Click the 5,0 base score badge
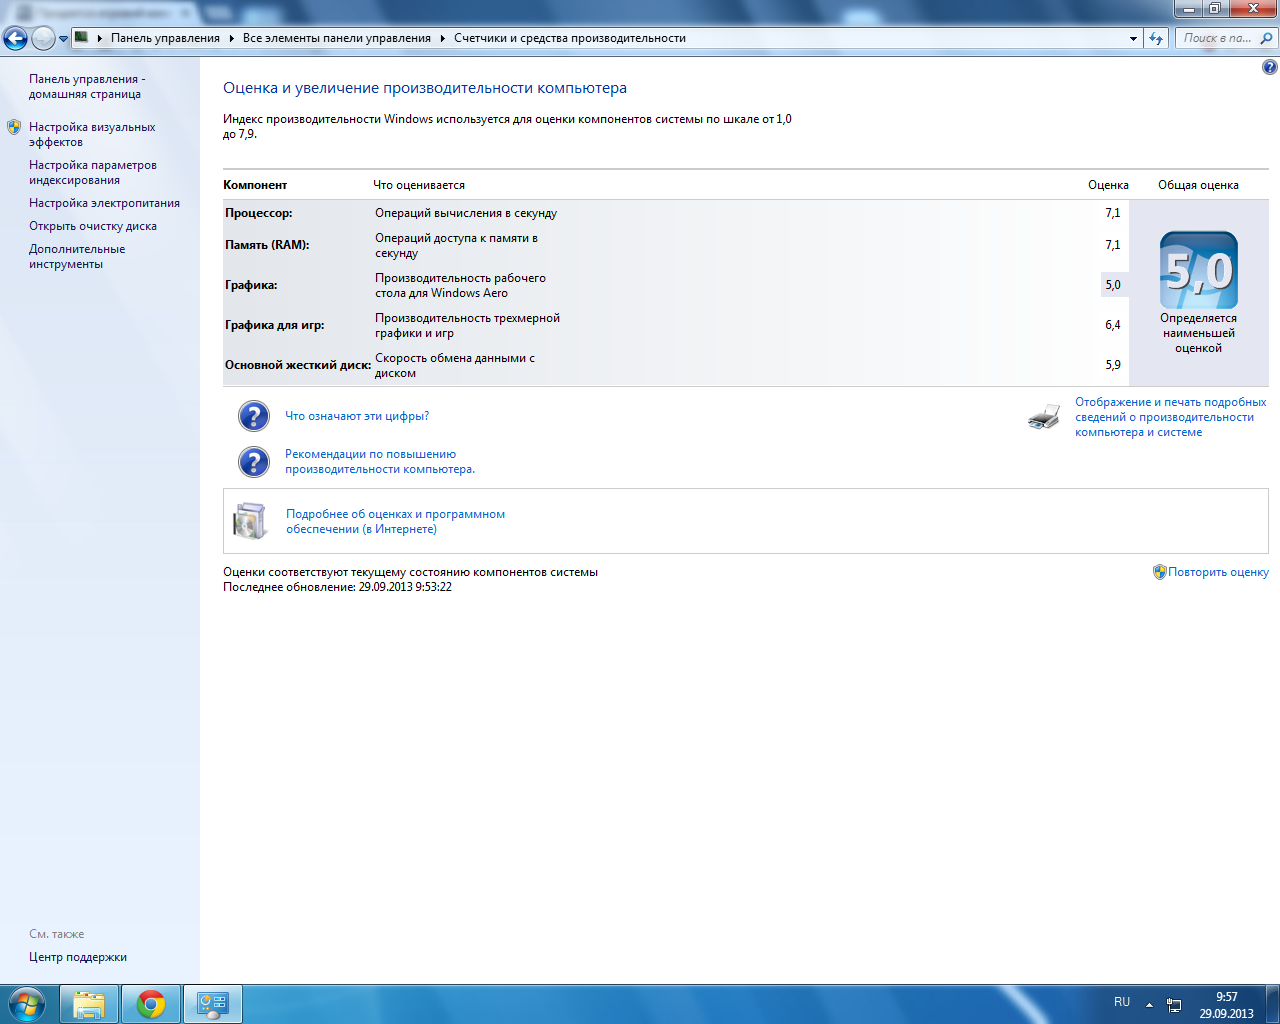Viewport: 1280px width, 1024px height. click(x=1199, y=270)
